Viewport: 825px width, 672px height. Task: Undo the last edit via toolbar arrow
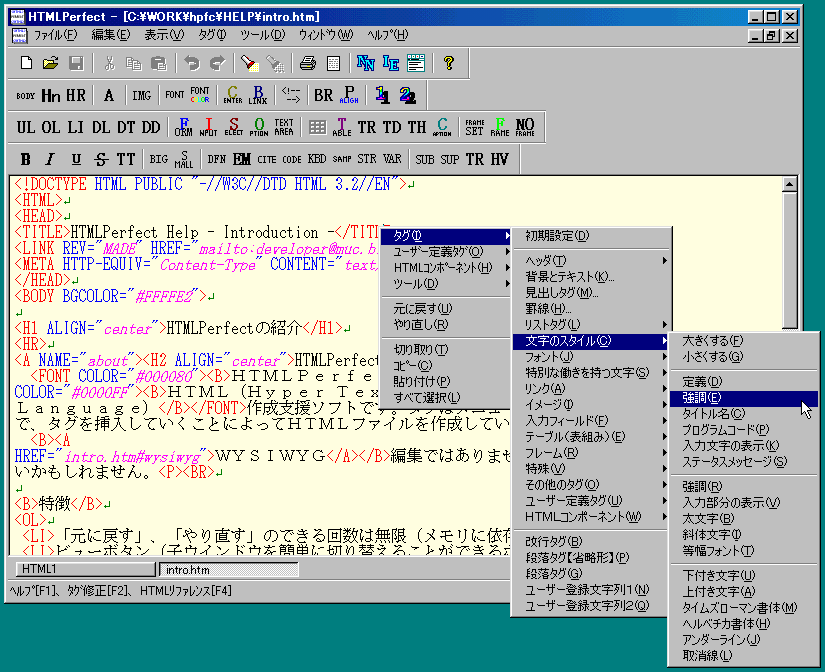point(193,63)
